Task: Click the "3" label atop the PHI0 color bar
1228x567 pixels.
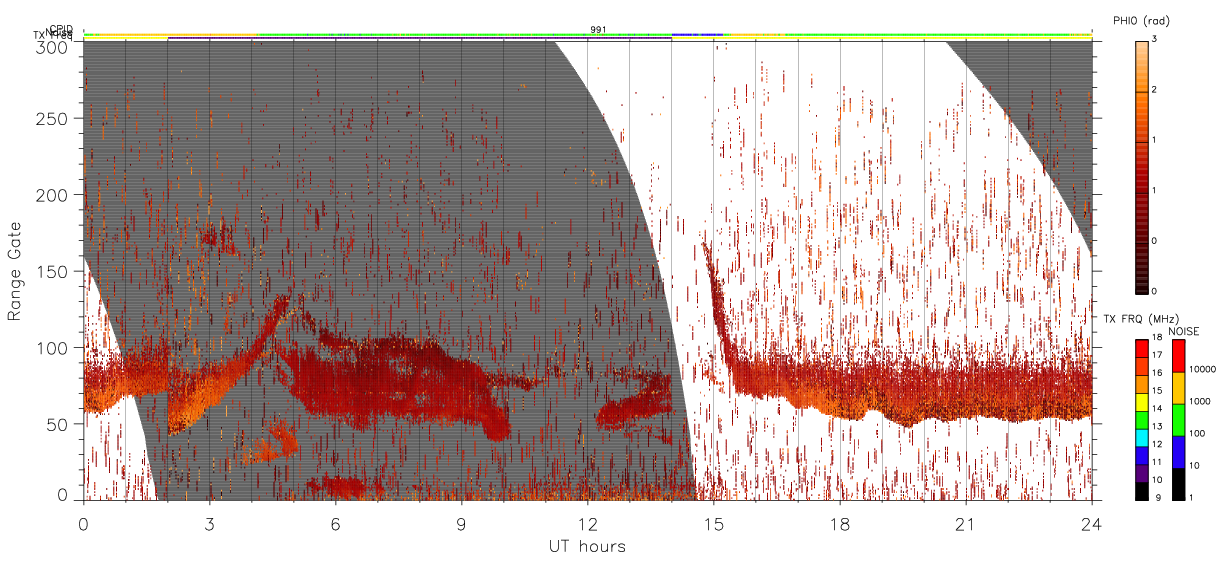Action: [x=1154, y=40]
